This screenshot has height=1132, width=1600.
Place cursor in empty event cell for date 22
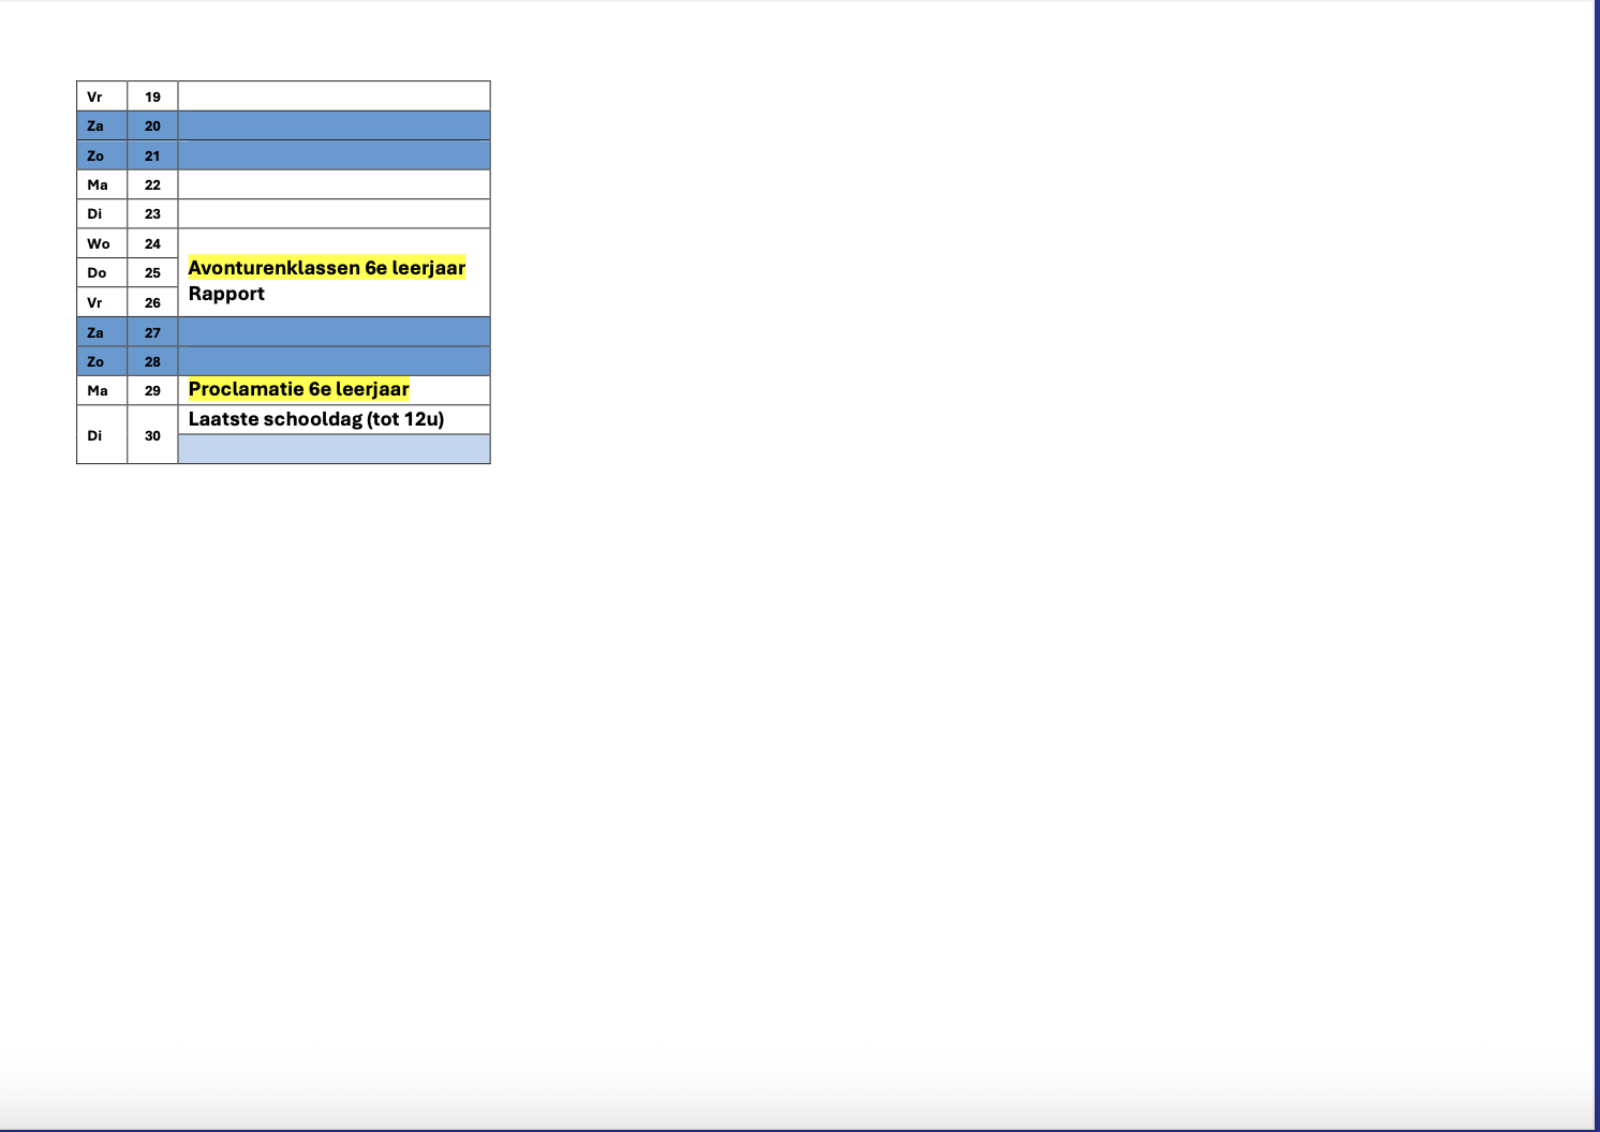click(334, 185)
